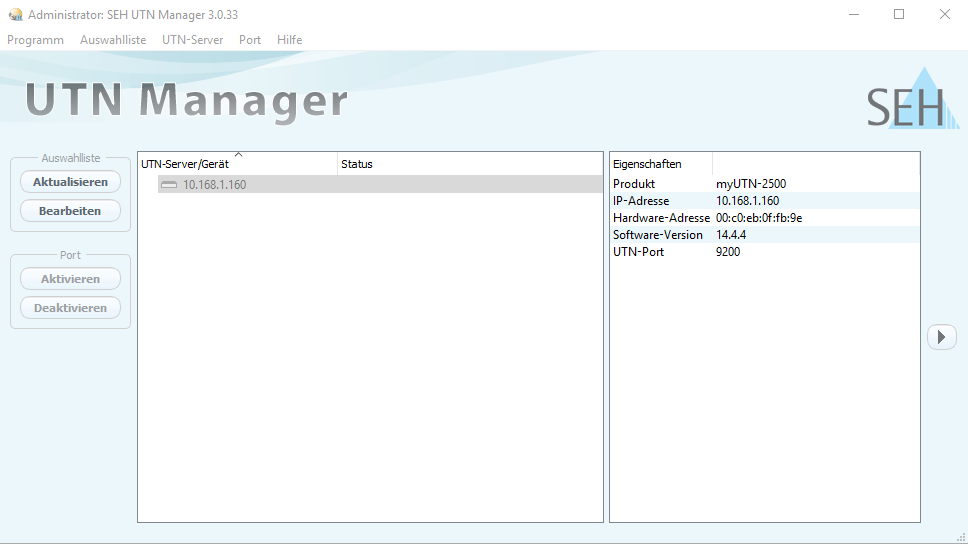
Task: Close the UTN Manager window
Action: [945, 14]
